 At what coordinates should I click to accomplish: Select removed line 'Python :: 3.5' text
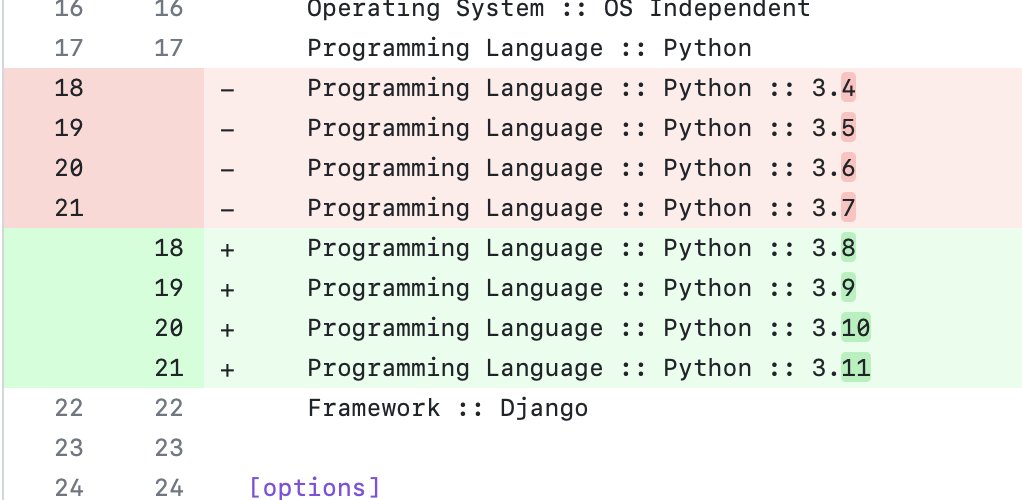(x=759, y=128)
